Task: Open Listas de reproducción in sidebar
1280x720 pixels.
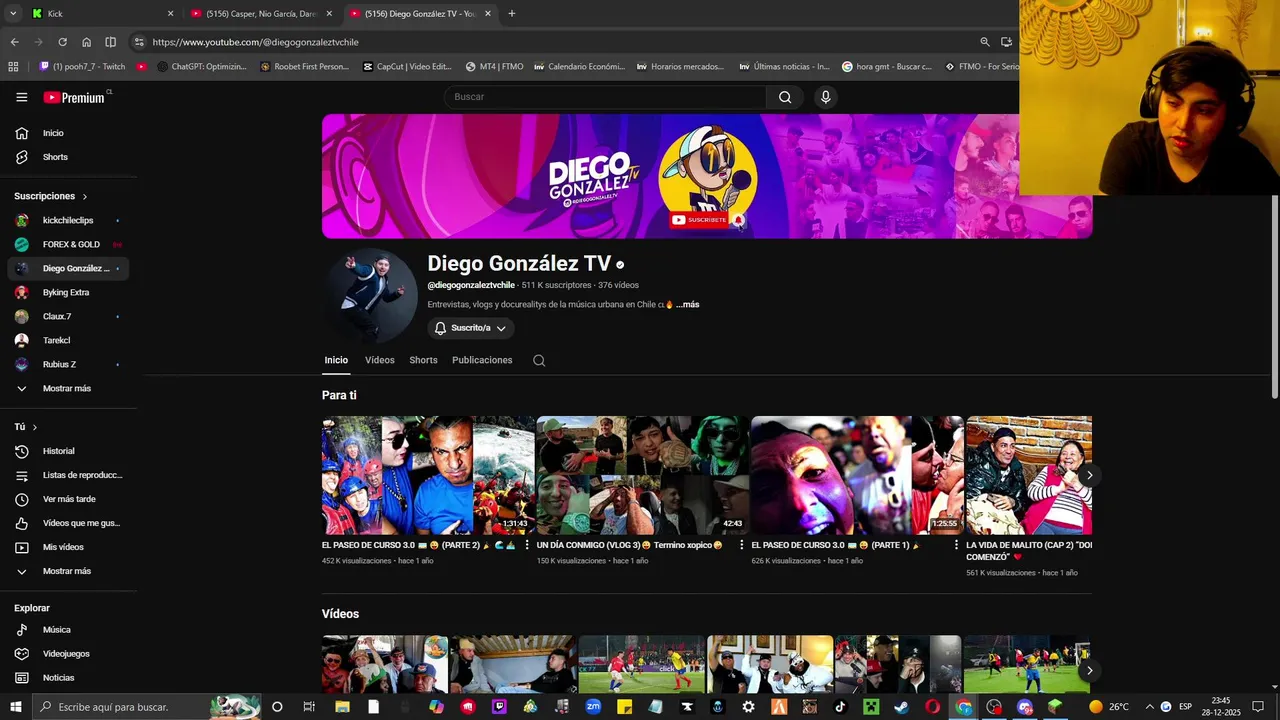Action: pyautogui.click(x=68, y=475)
